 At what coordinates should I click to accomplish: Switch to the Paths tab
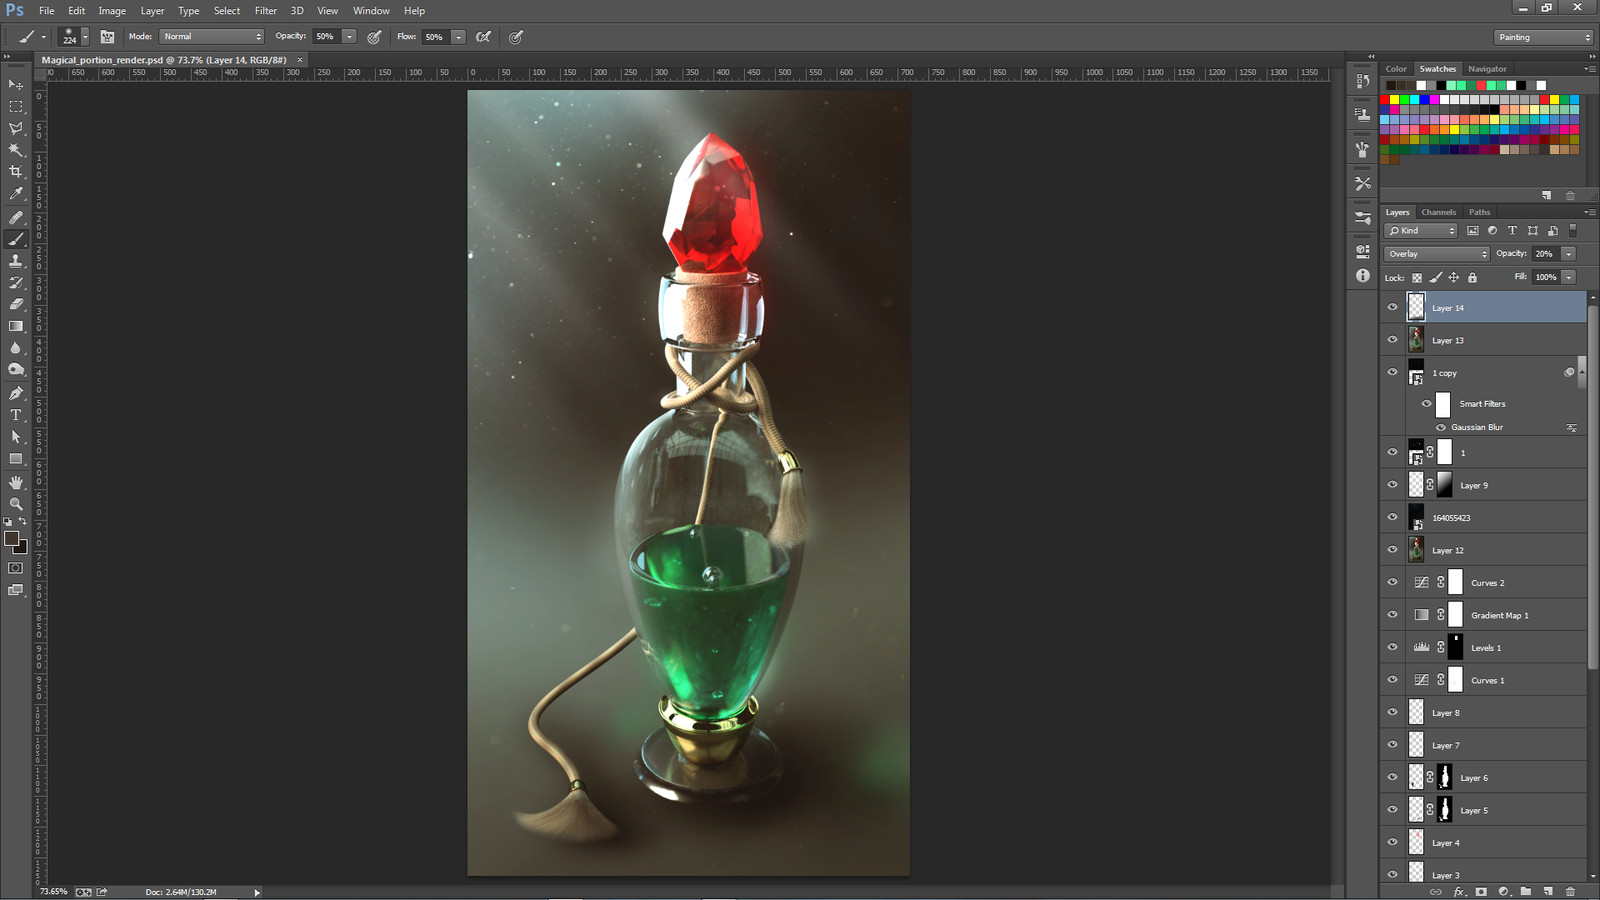(1479, 212)
